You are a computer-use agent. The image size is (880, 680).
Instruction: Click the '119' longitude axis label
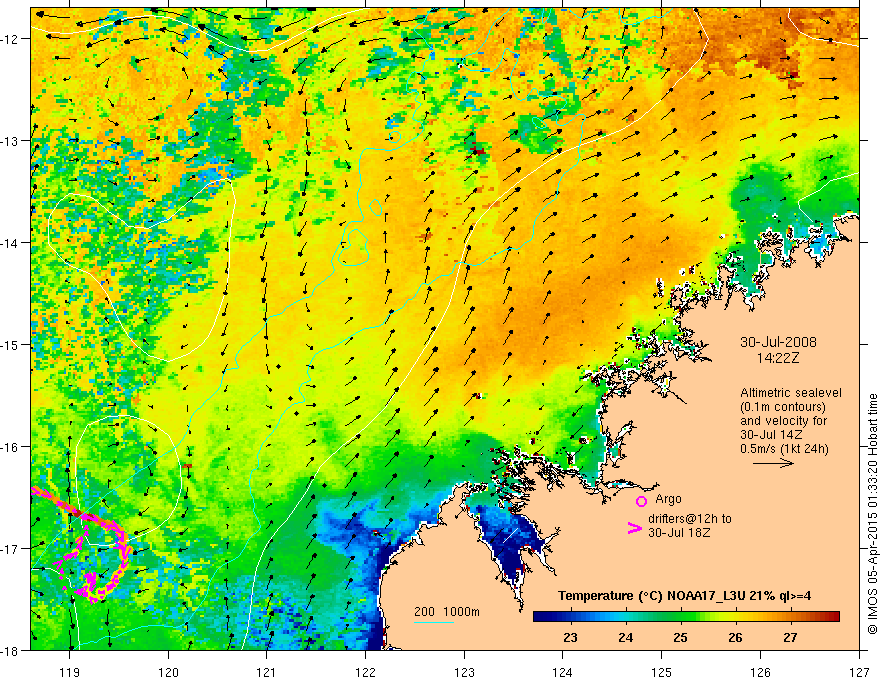coord(70,672)
